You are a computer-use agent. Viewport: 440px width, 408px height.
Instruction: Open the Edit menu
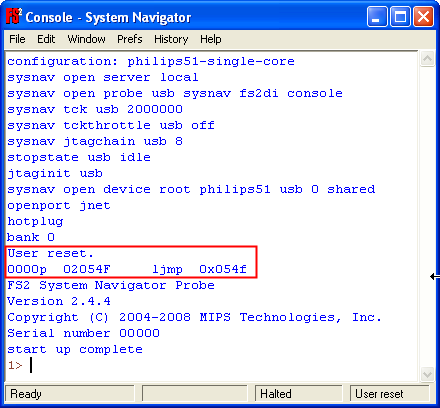tap(46, 39)
